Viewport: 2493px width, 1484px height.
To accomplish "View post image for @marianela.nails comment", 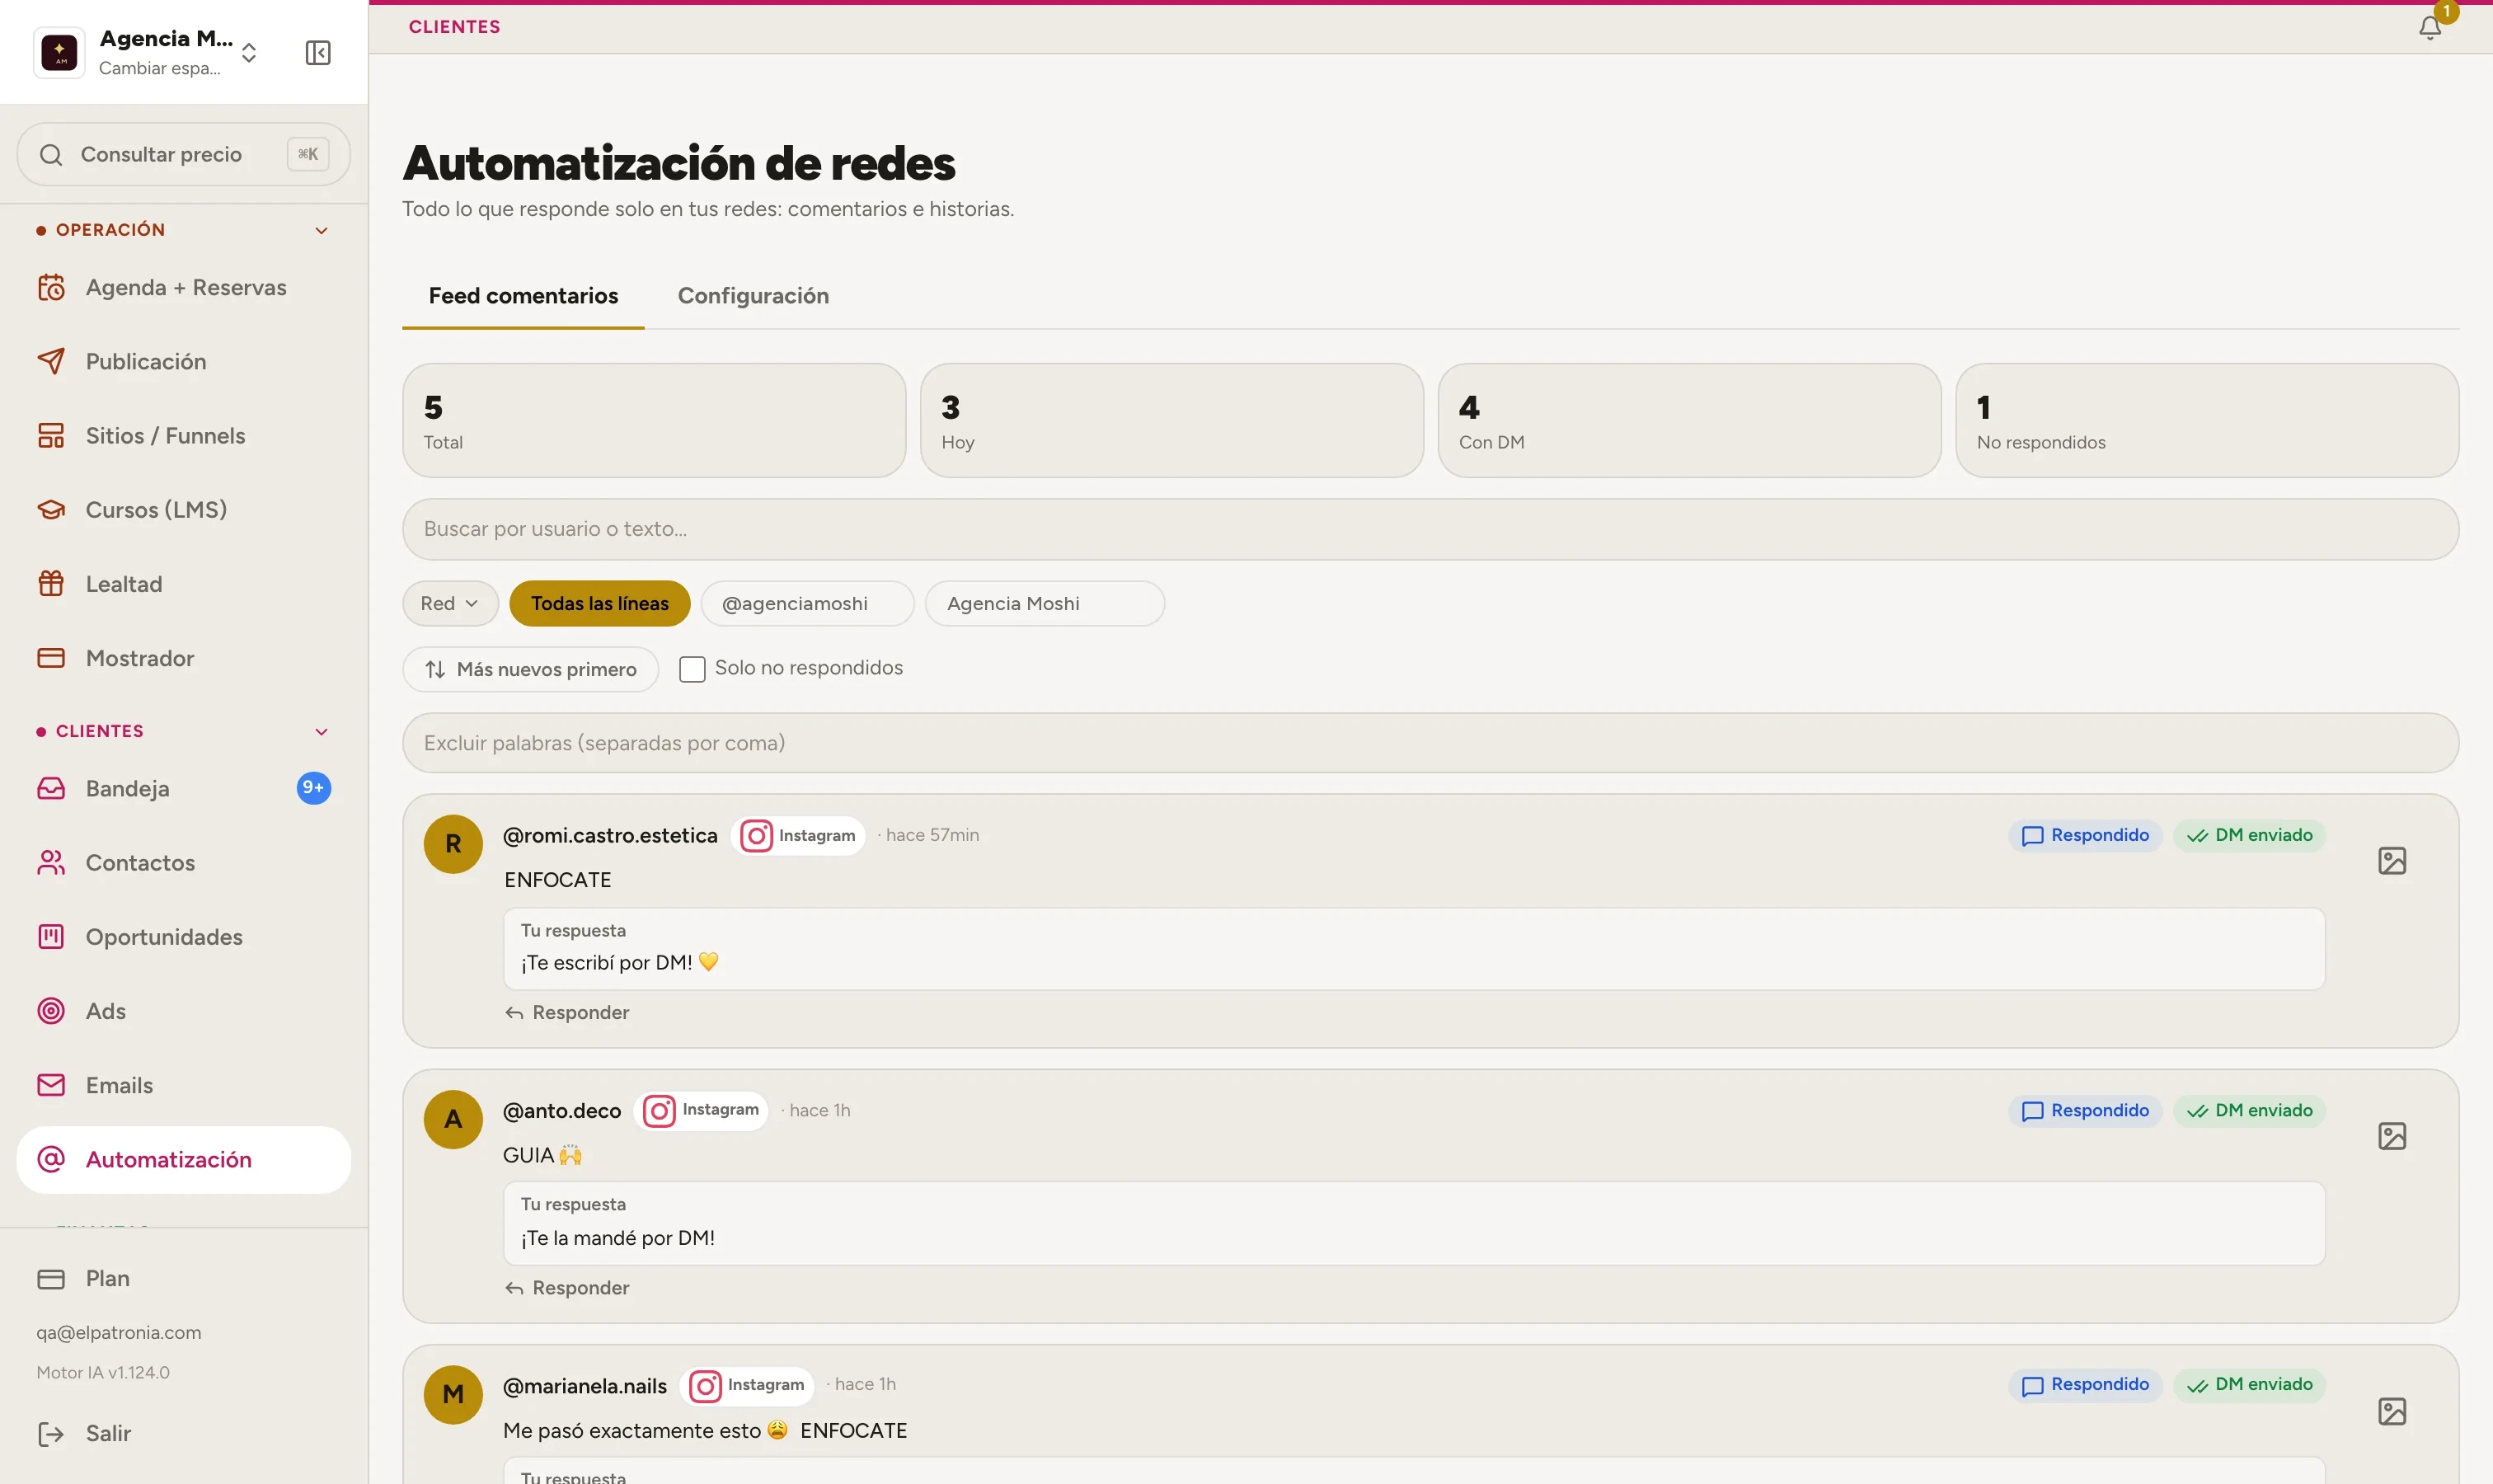I will click(x=2392, y=1411).
